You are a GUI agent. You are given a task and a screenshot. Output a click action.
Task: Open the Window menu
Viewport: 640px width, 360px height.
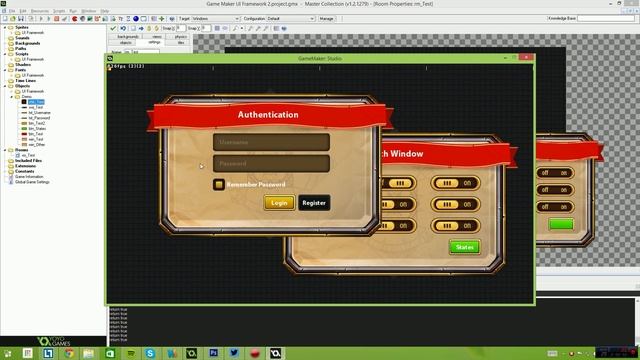point(88,11)
